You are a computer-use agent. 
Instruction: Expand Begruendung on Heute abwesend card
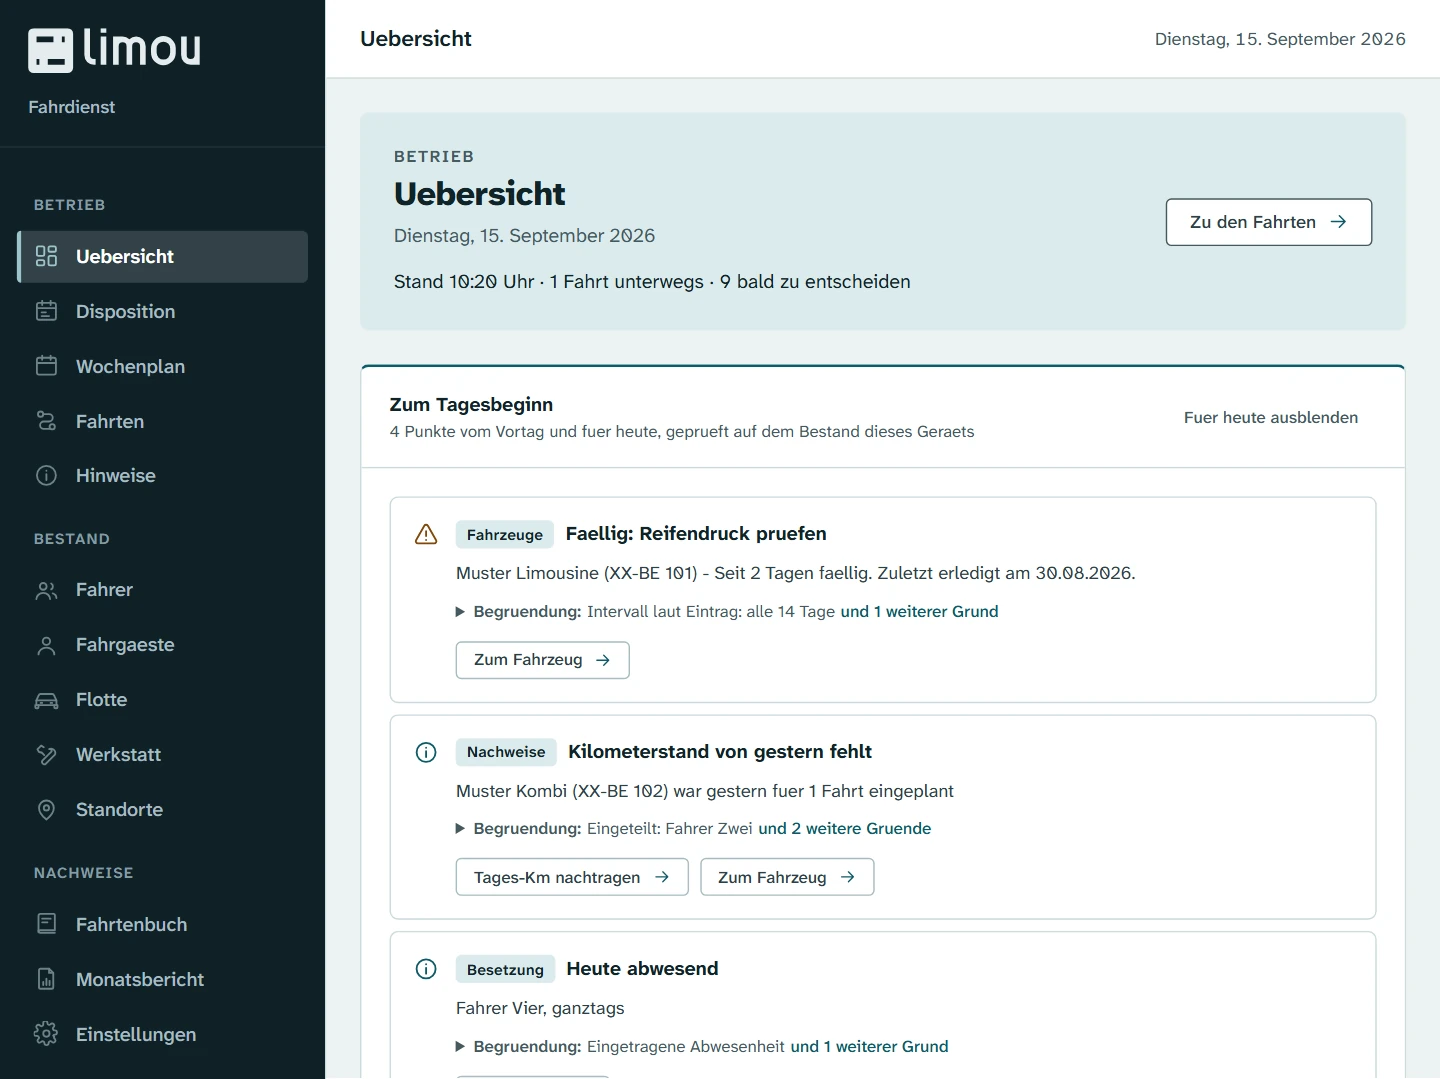tap(460, 1046)
